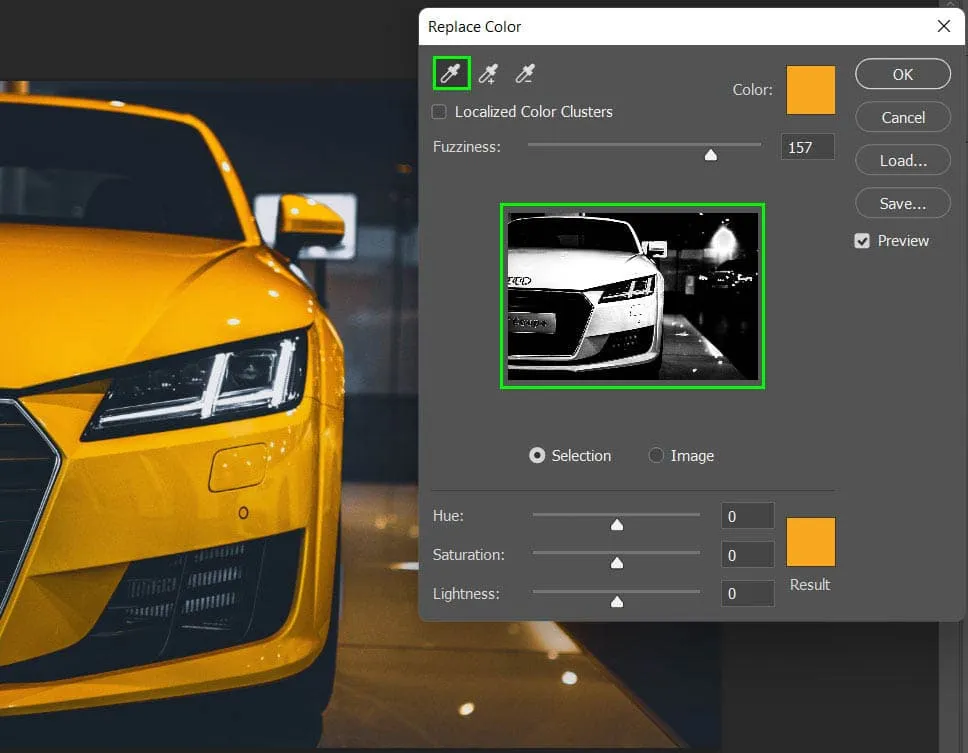Choose the Image radio option
The image size is (968, 753).
pos(656,456)
